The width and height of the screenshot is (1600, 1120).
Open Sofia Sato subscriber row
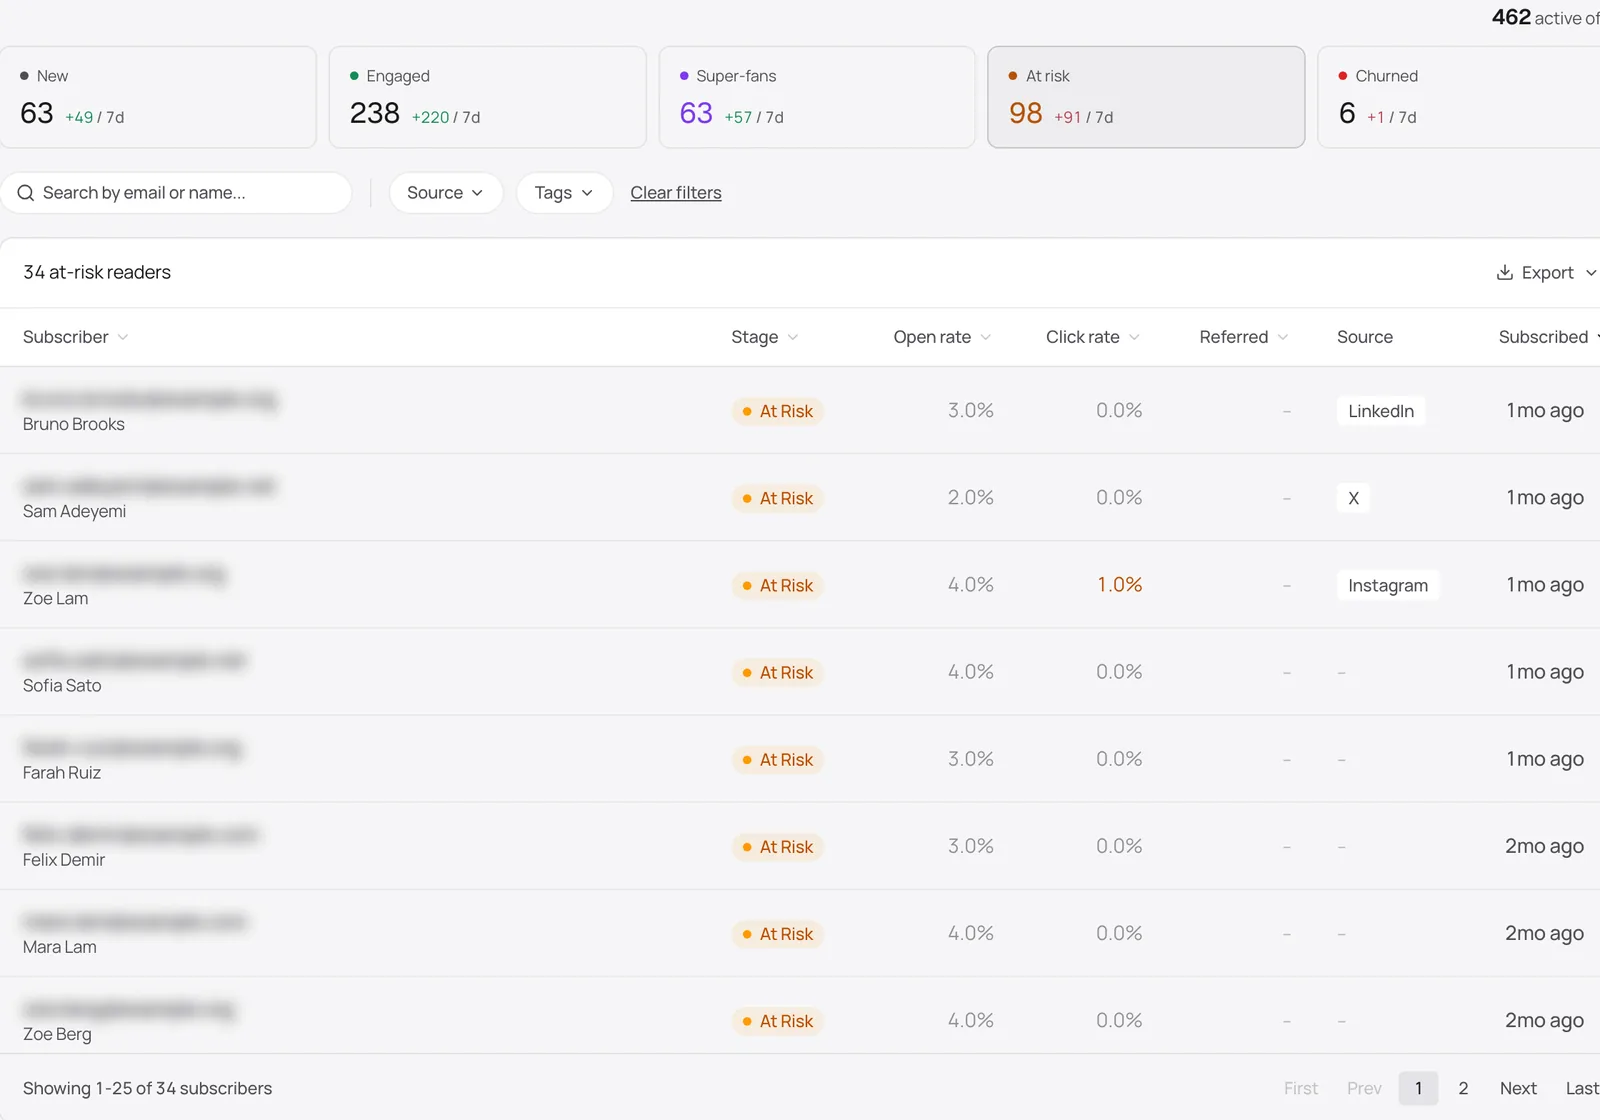(x=800, y=672)
